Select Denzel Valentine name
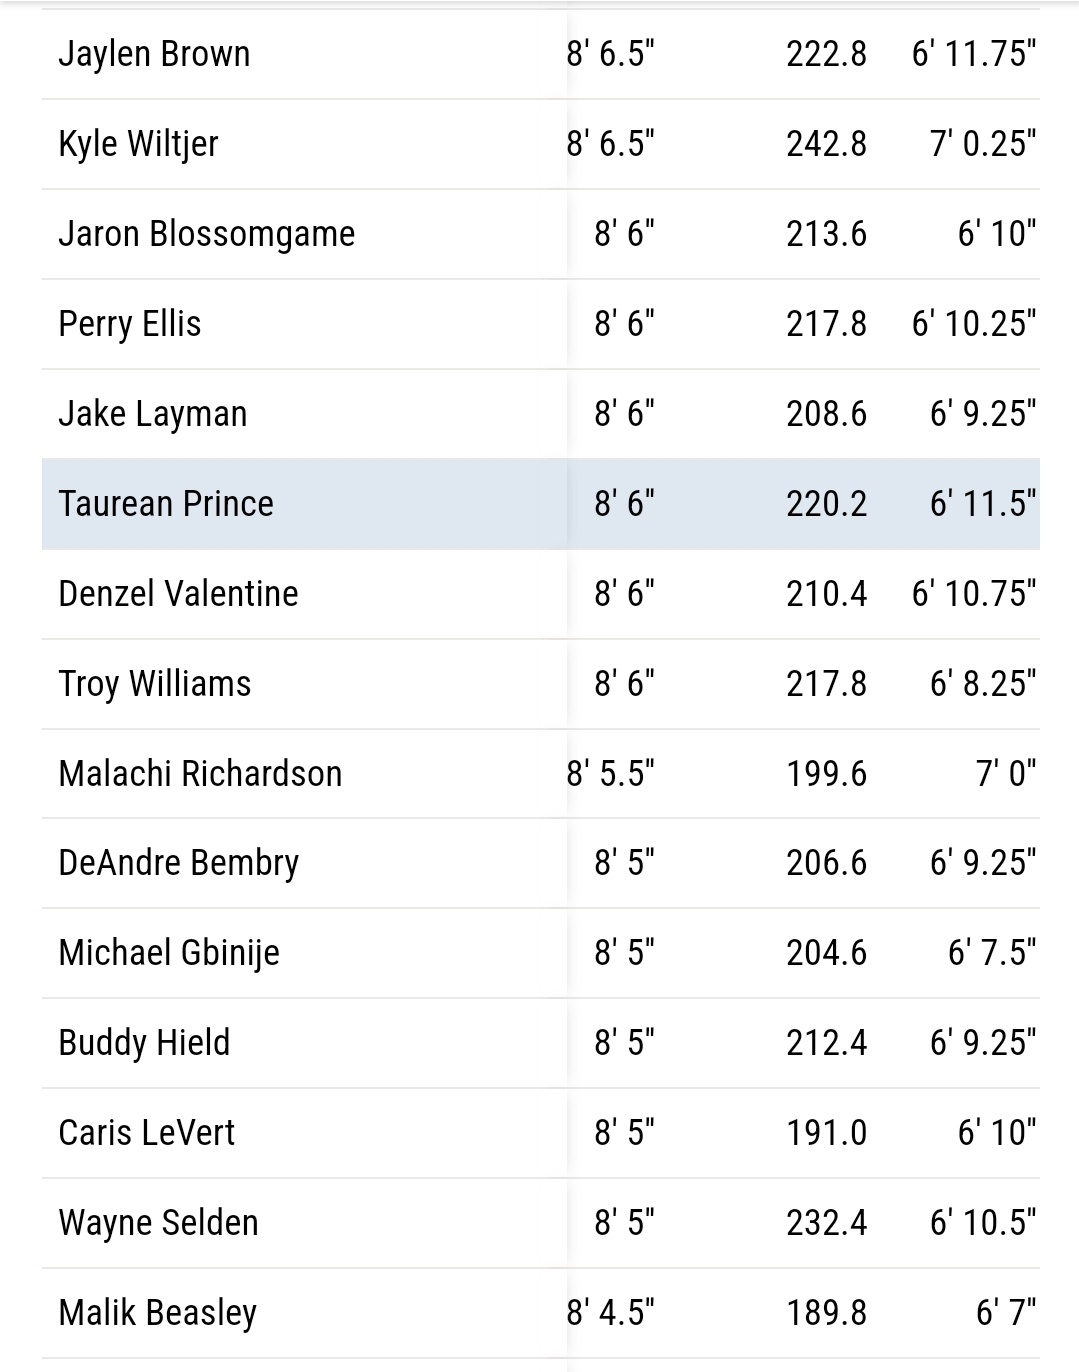The width and height of the screenshot is (1079, 1372). (178, 594)
